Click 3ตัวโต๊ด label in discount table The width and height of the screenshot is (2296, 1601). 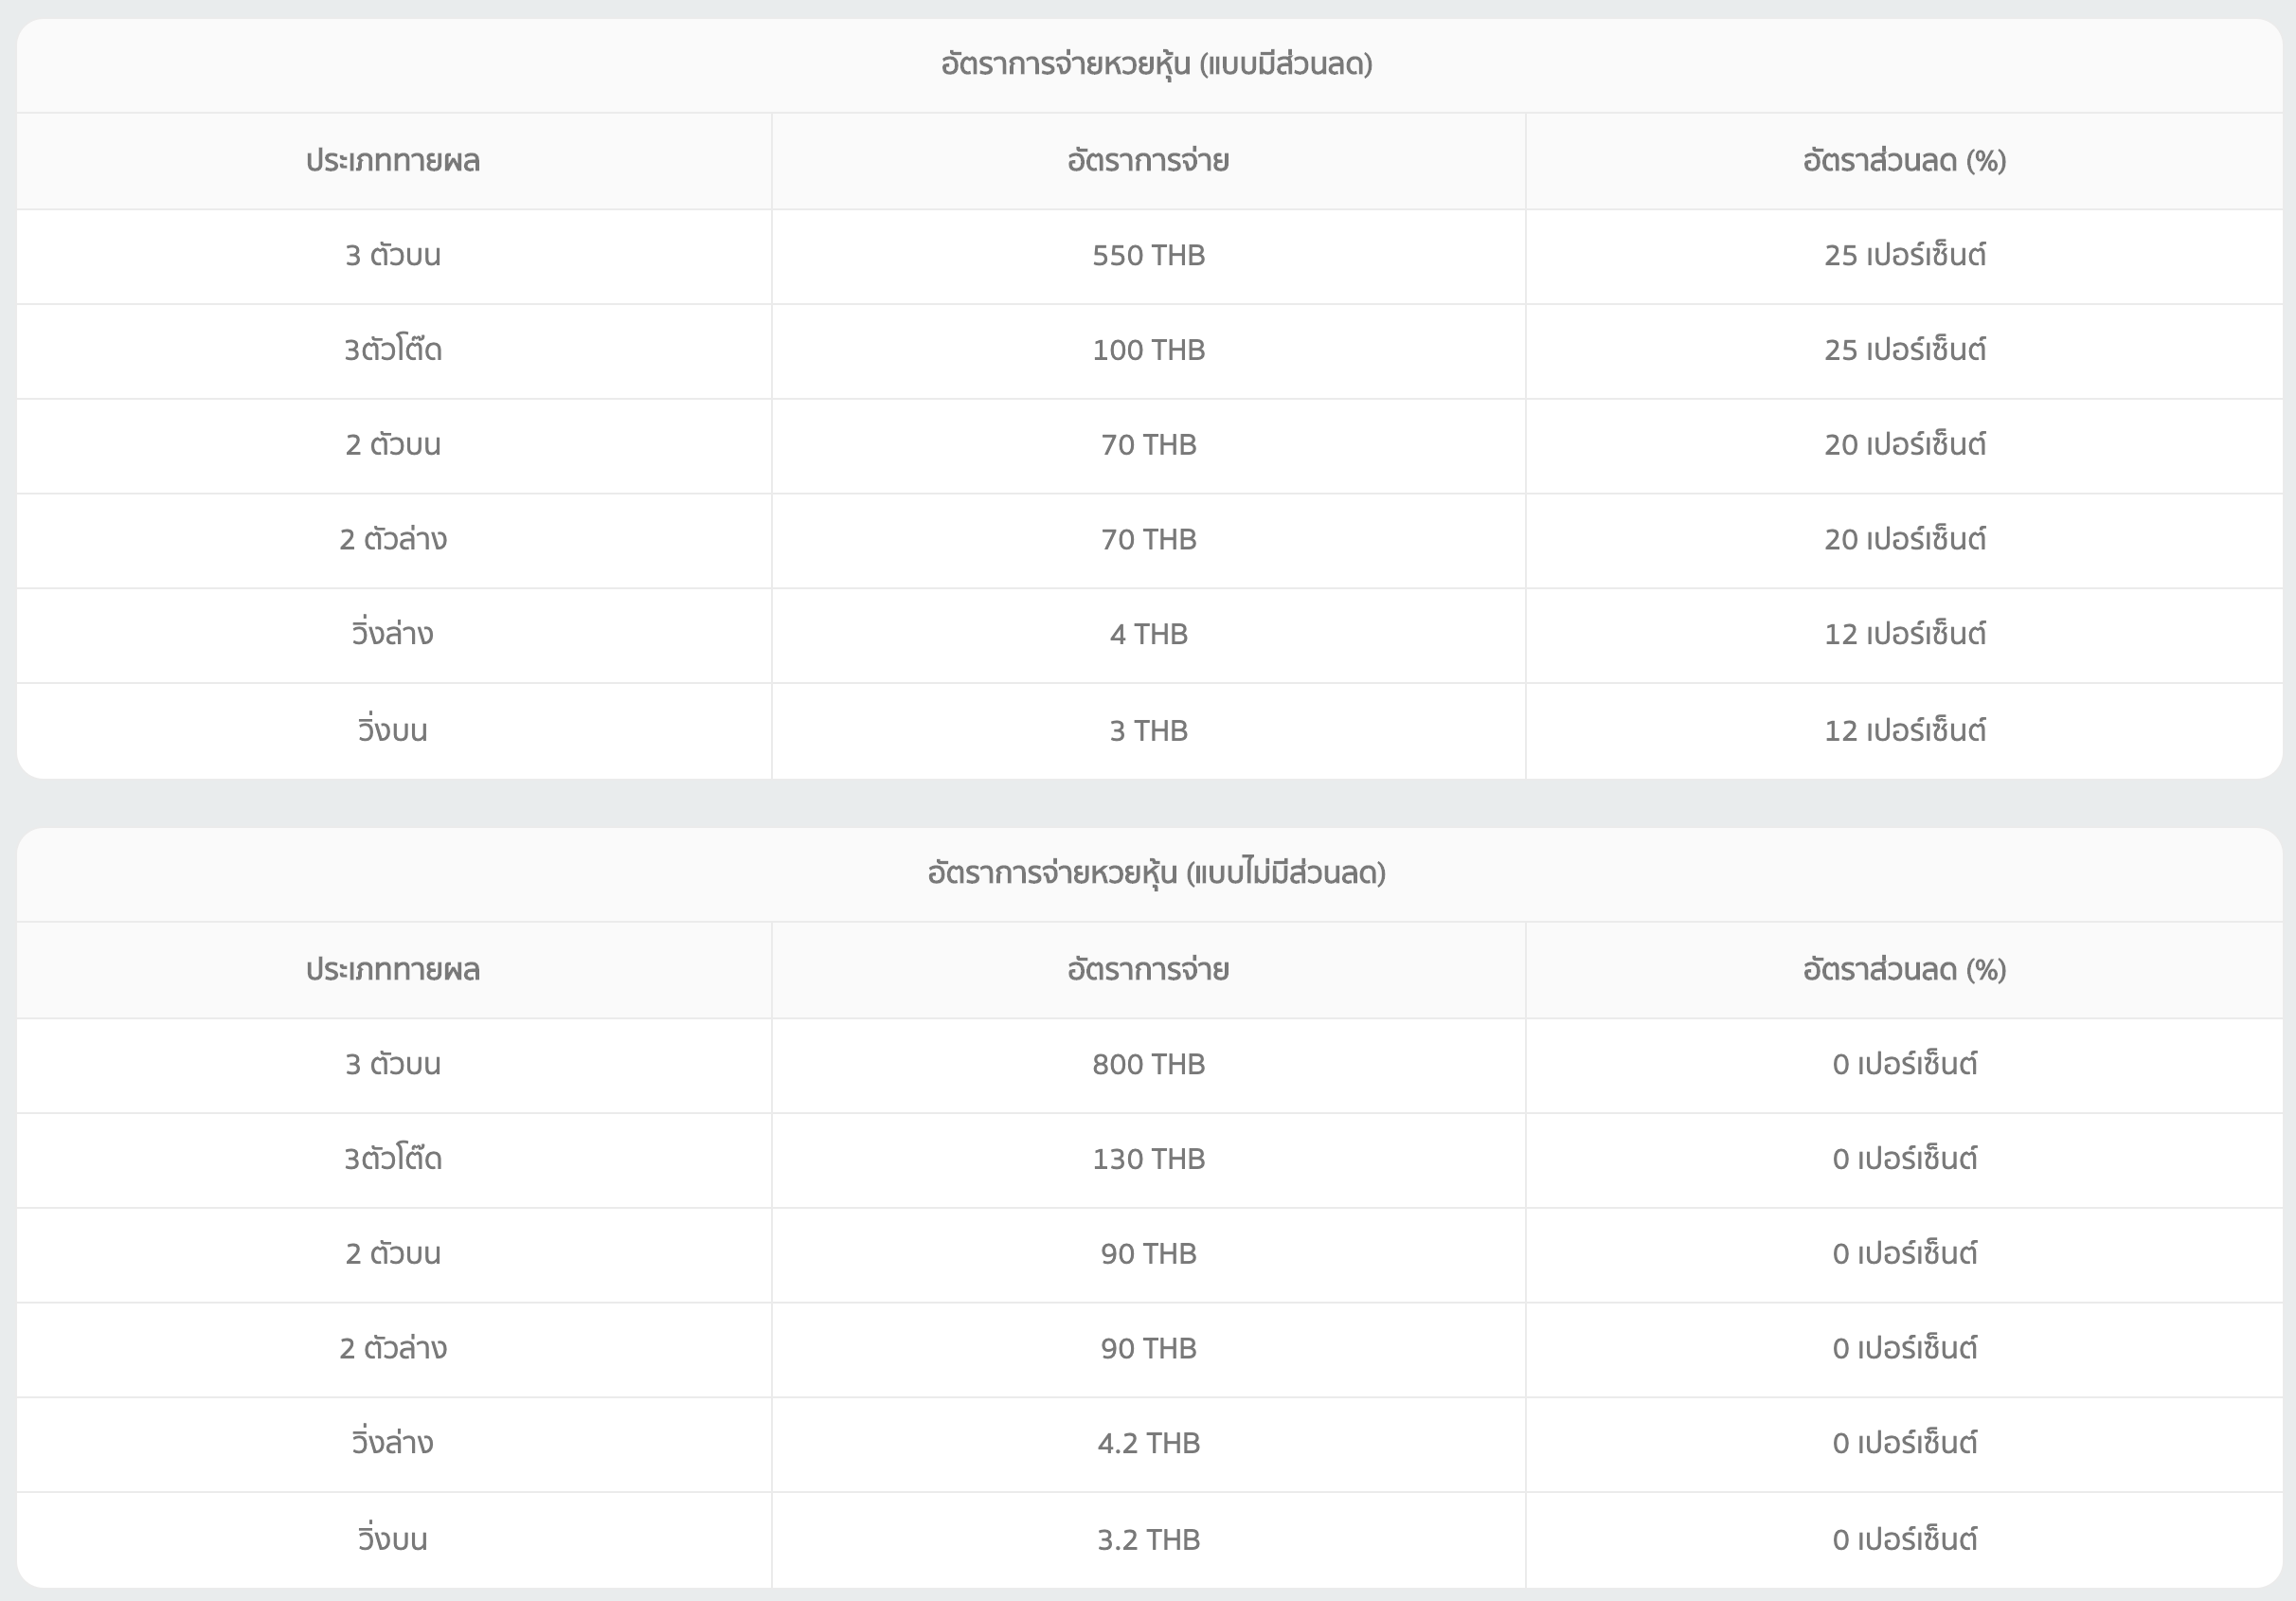tap(393, 350)
